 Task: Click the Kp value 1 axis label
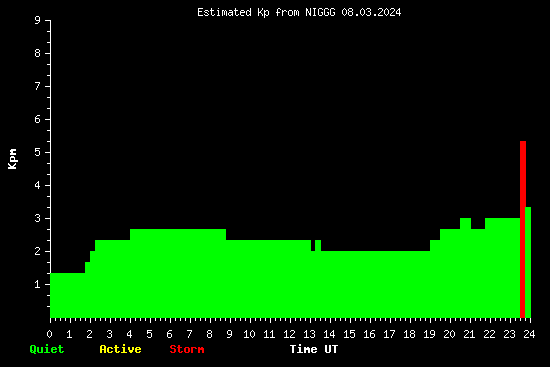(x=38, y=284)
